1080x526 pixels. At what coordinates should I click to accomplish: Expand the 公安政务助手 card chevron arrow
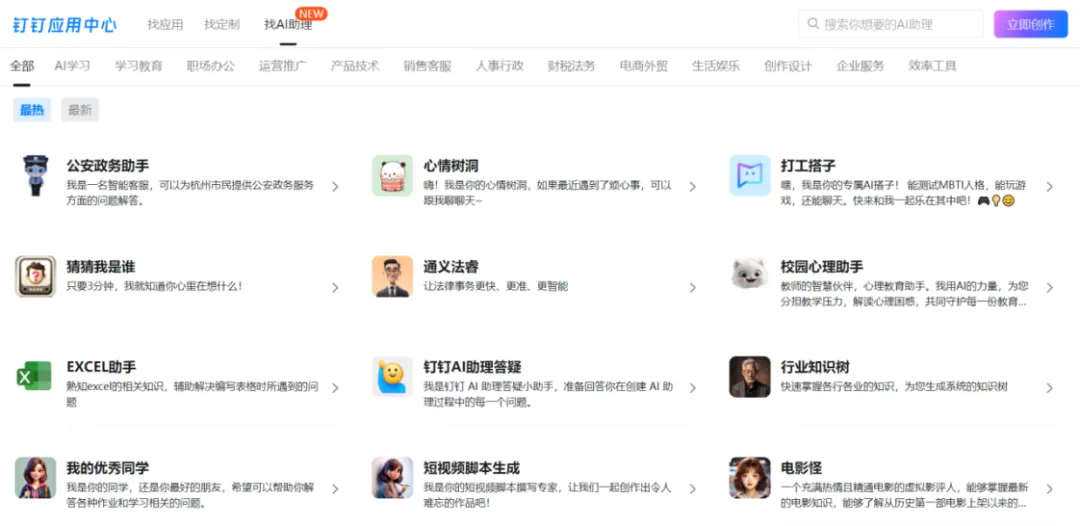[x=335, y=187]
